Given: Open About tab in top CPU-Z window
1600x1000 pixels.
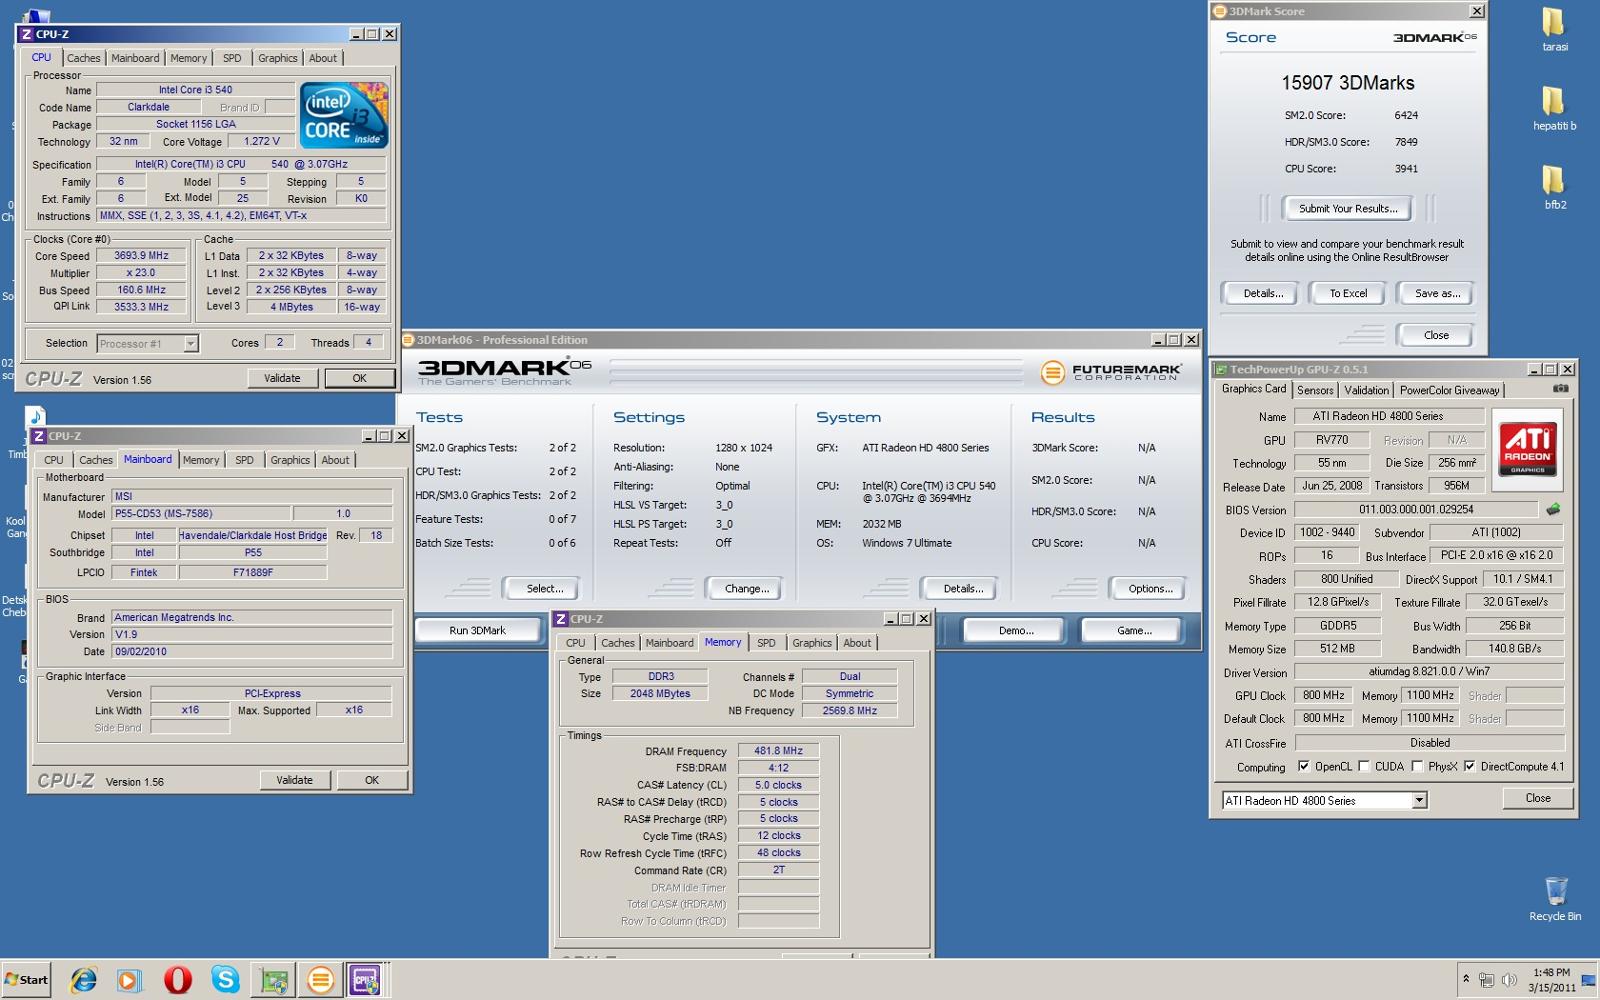Looking at the screenshot, I should pyautogui.click(x=323, y=58).
